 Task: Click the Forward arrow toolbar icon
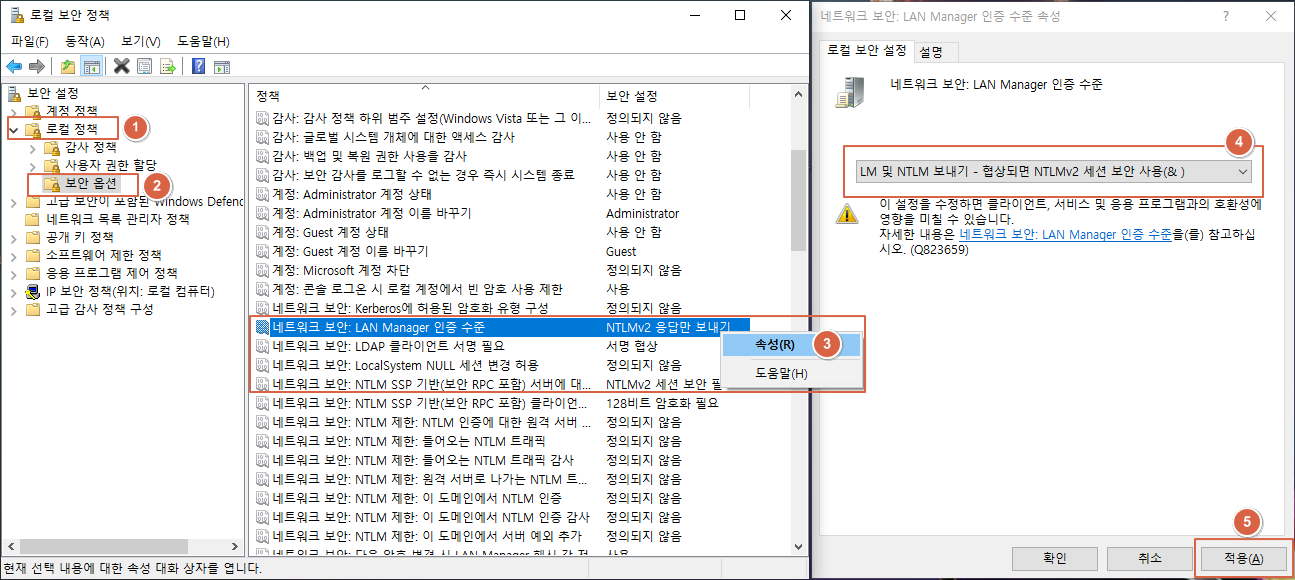pos(37,66)
